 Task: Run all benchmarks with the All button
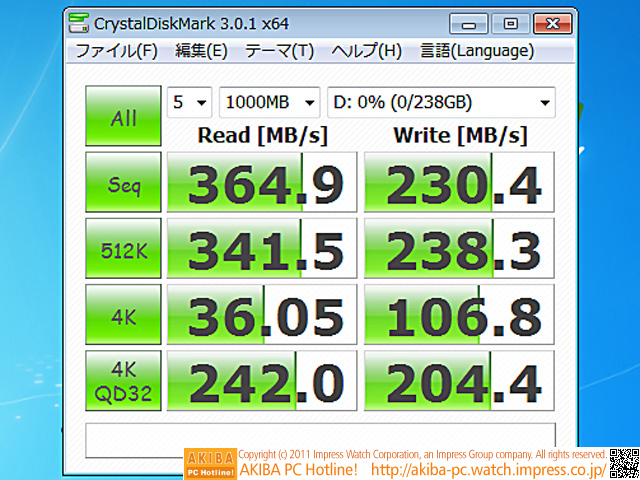(123, 116)
